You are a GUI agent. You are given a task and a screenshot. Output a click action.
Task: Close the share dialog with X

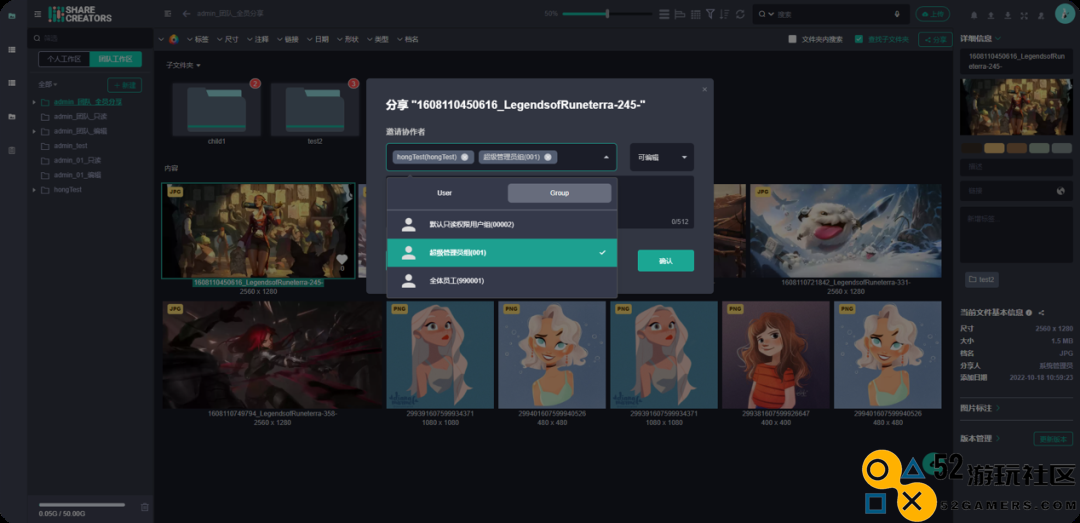tap(704, 89)
